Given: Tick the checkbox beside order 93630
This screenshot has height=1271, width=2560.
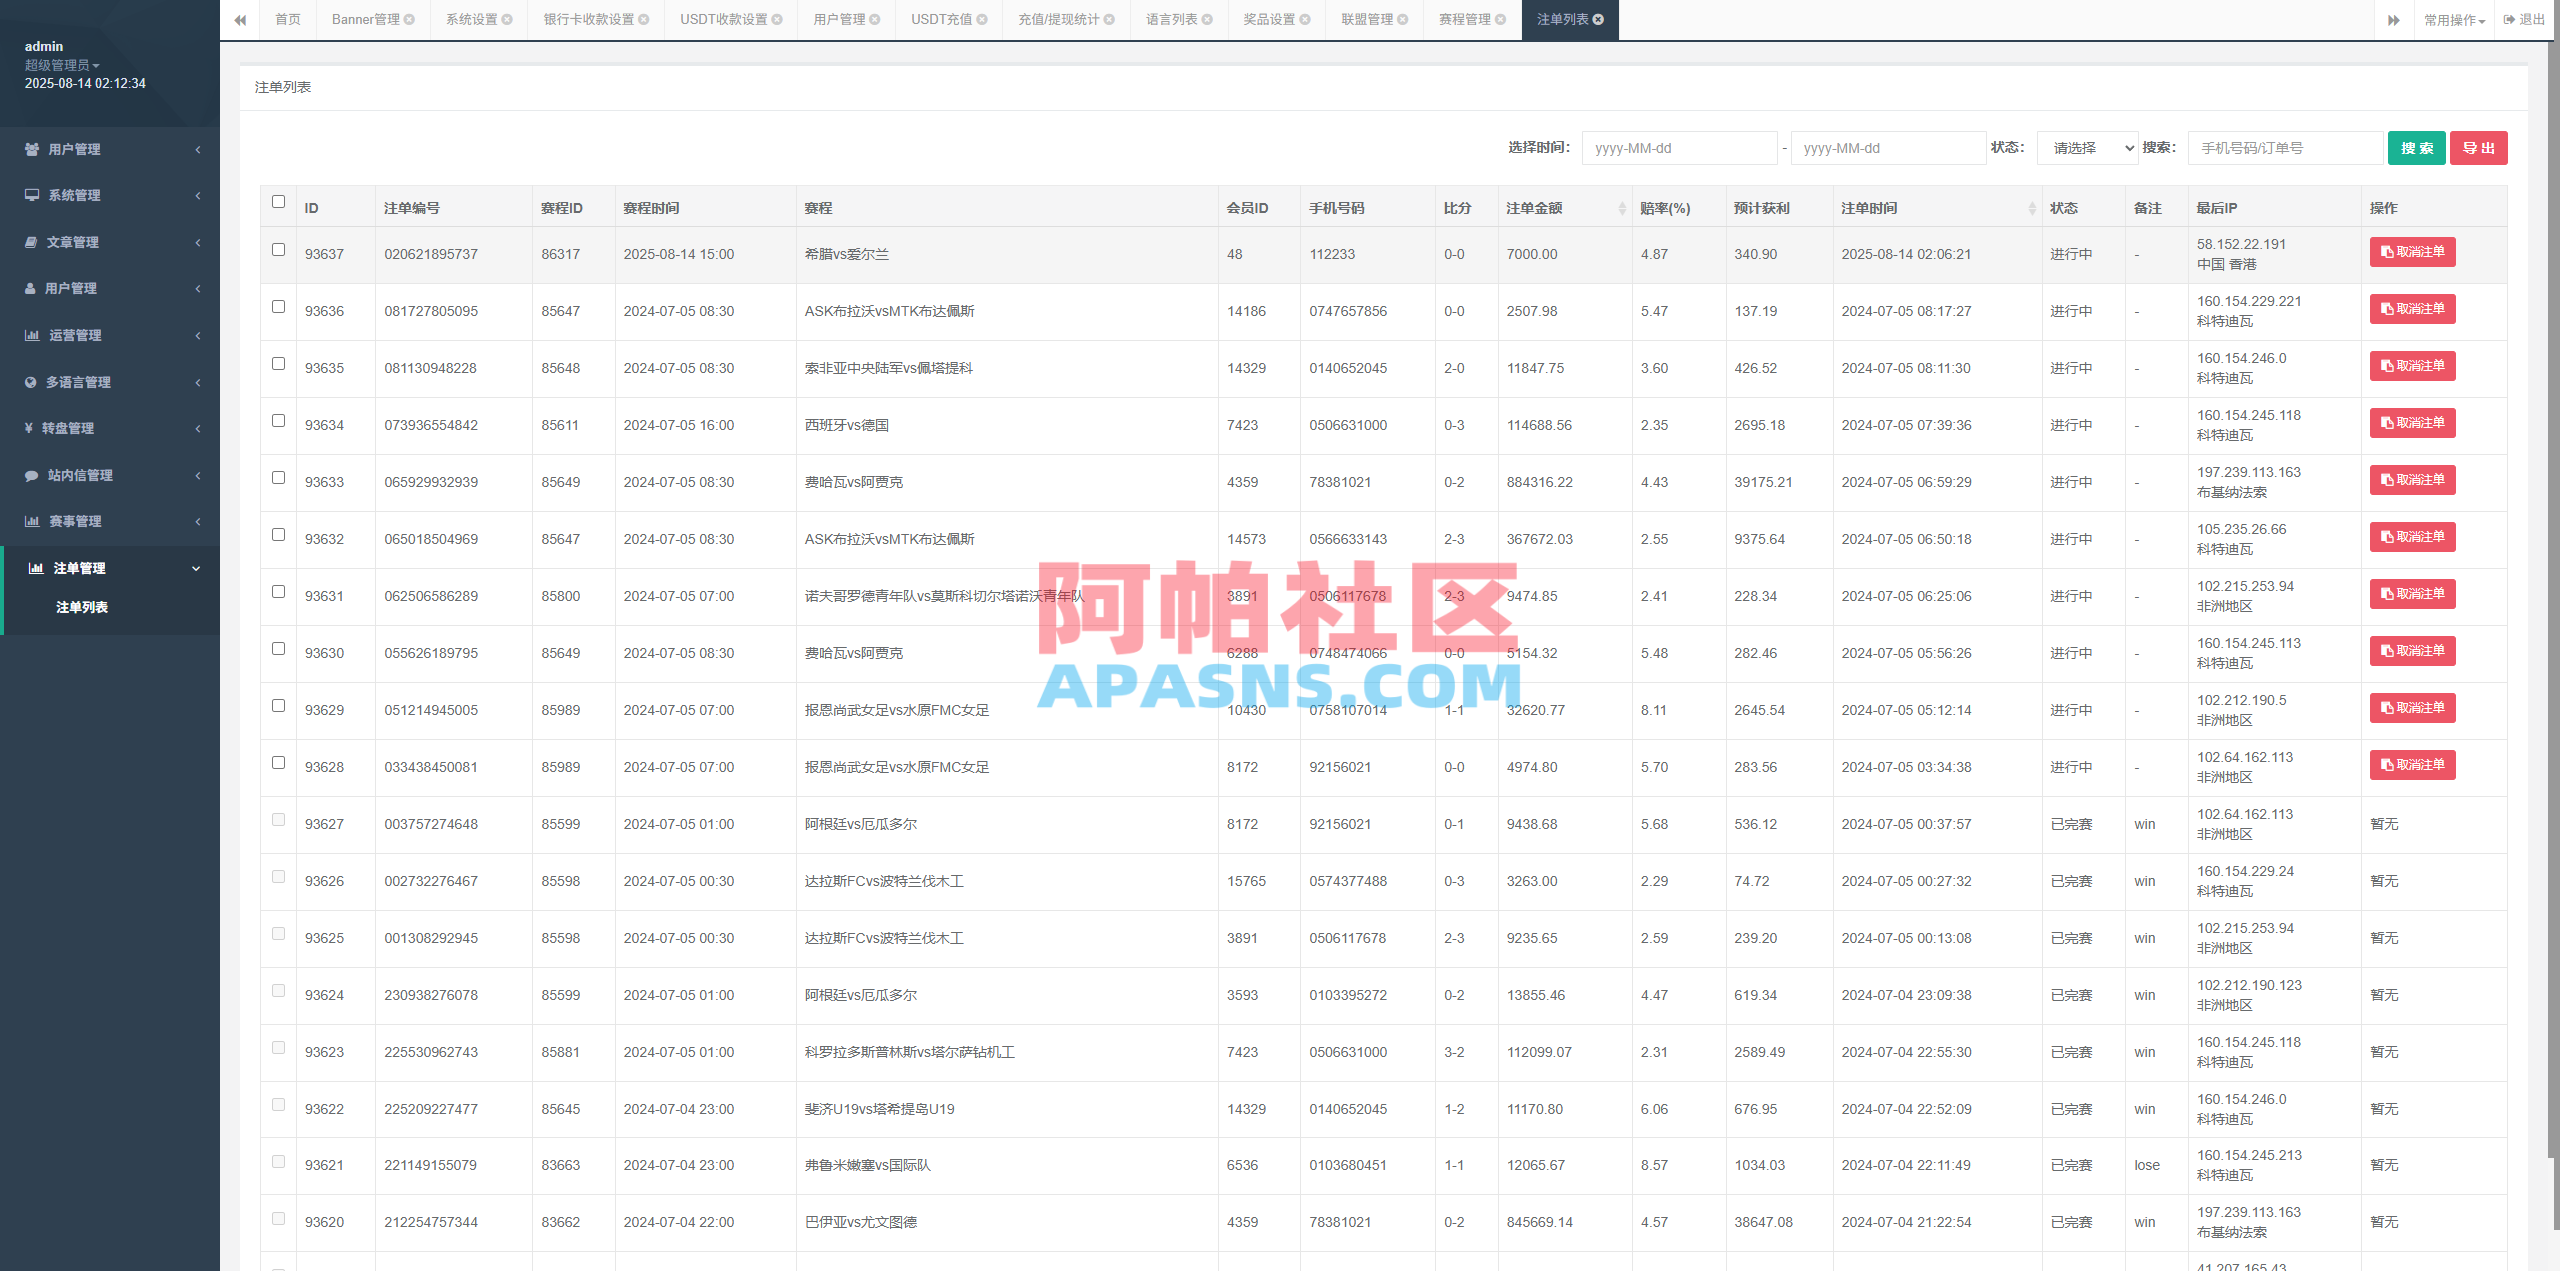Looking at the screenshot, I should (x=278, y=650).
